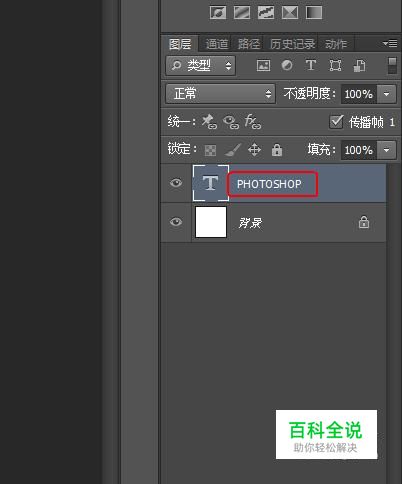
Task: Lock image pixels with brush icon
Action: pyautogui.click(x=233, y=150)
